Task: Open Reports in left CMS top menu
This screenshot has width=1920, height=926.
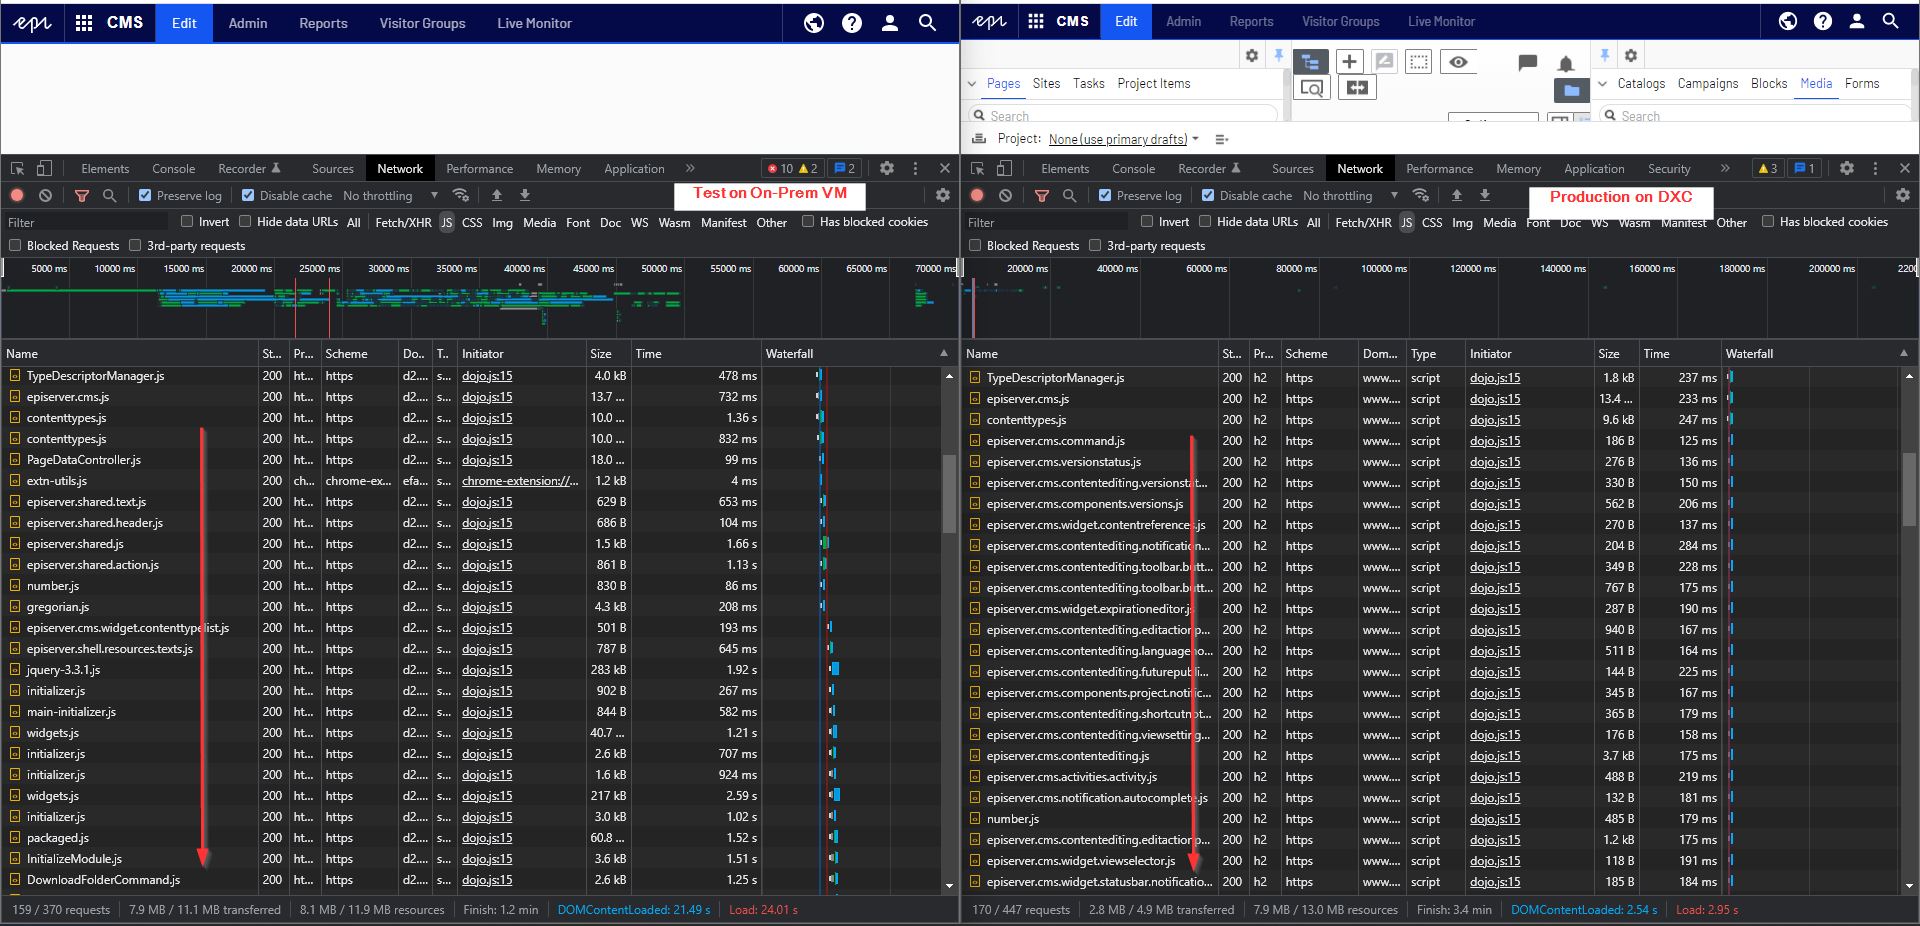Action: (323, 23)
